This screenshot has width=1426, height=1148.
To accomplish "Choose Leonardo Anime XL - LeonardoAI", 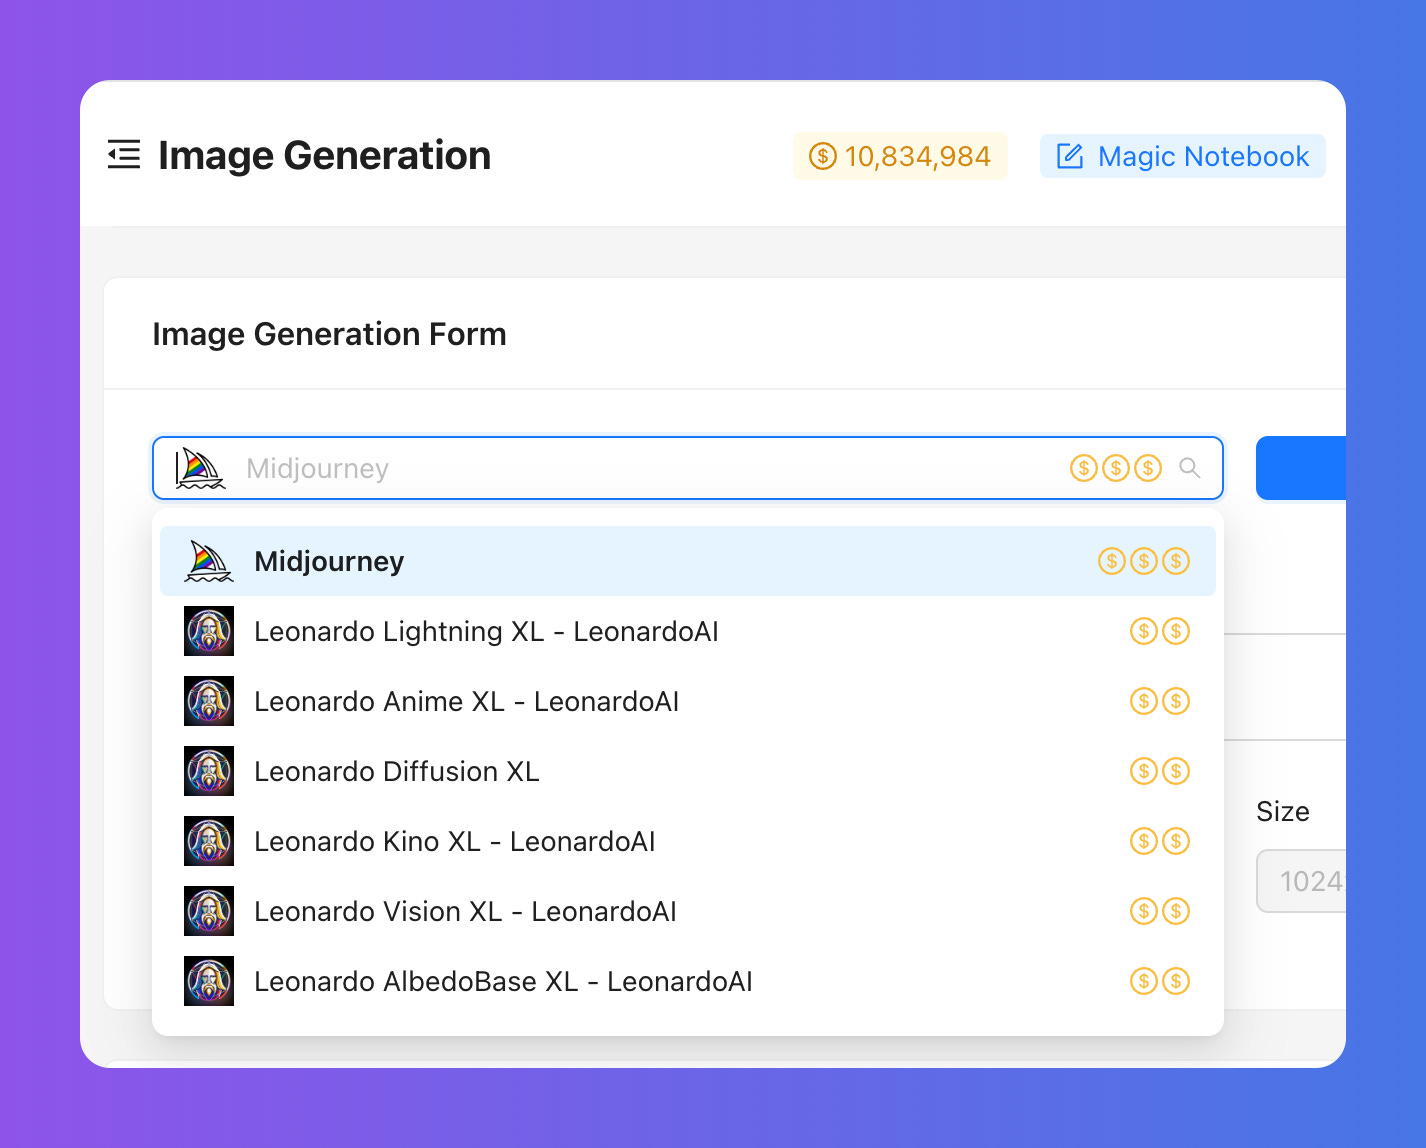I will click(688, 701).
